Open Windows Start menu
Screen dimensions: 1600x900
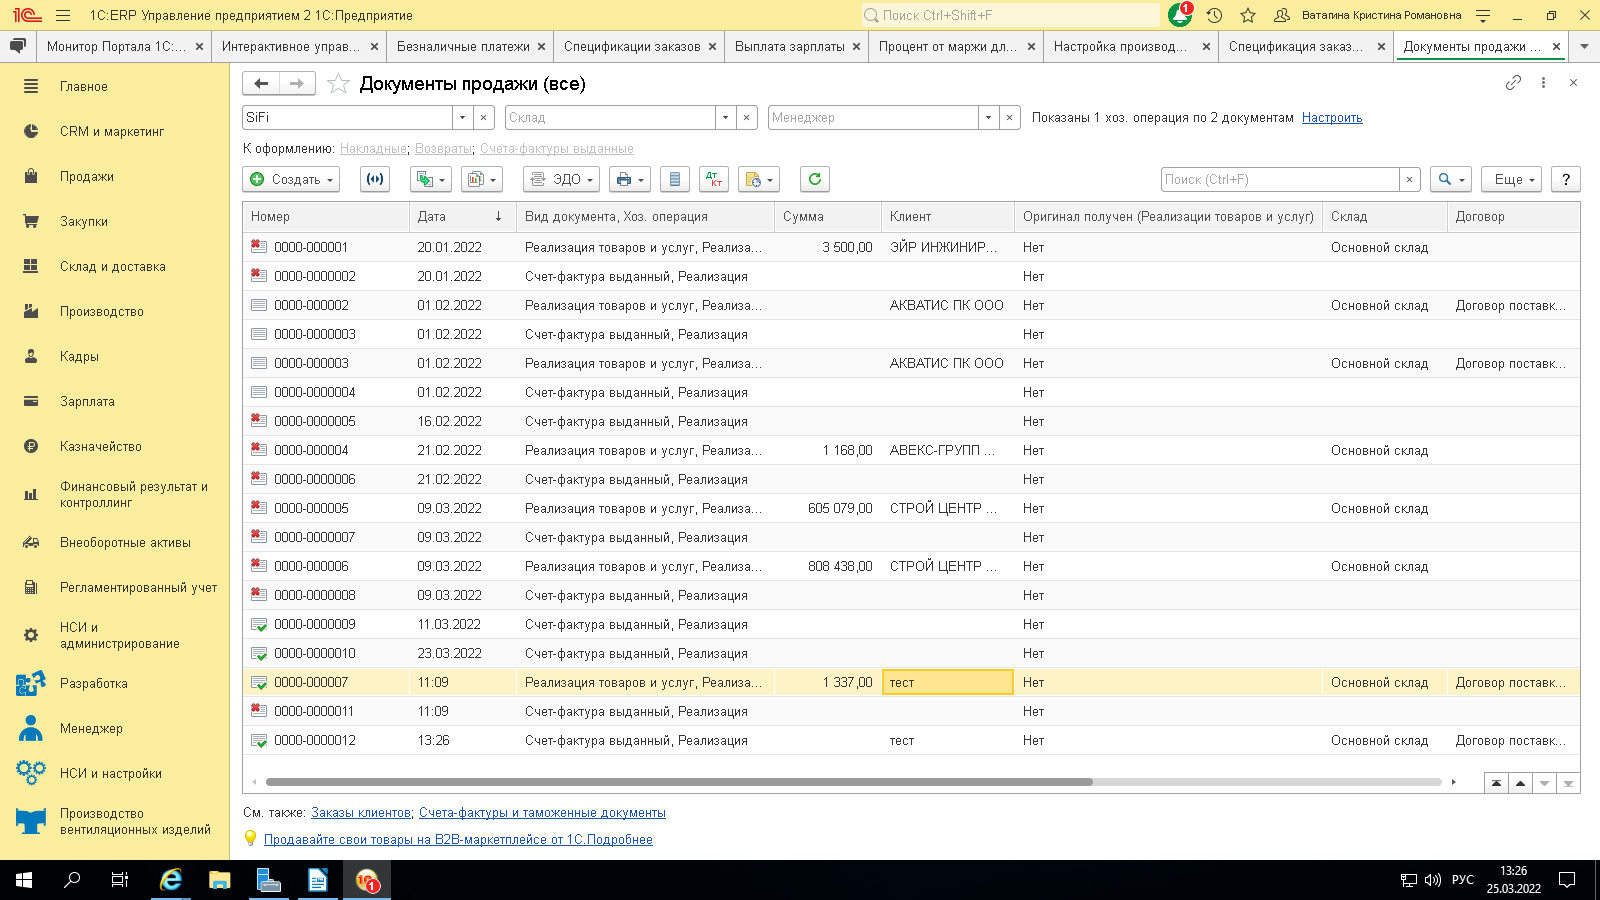[x=24, y=880]
